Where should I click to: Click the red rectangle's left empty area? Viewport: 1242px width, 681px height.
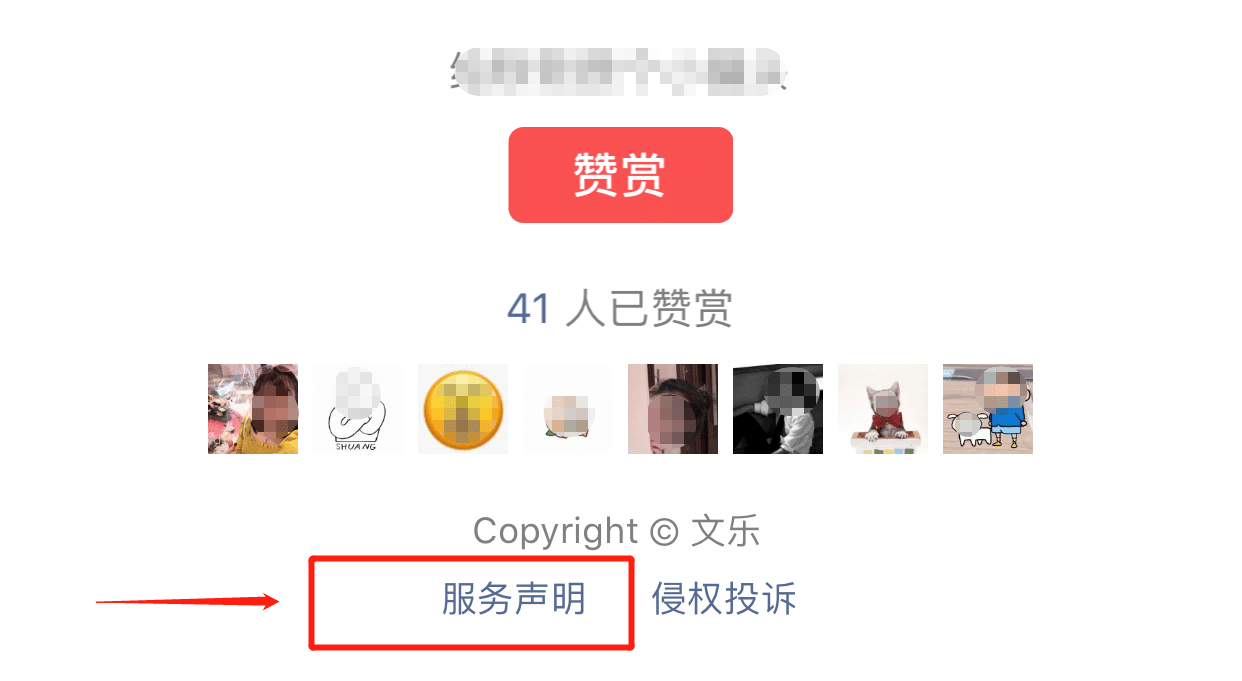pyautogui.click(x=375, y=603)
